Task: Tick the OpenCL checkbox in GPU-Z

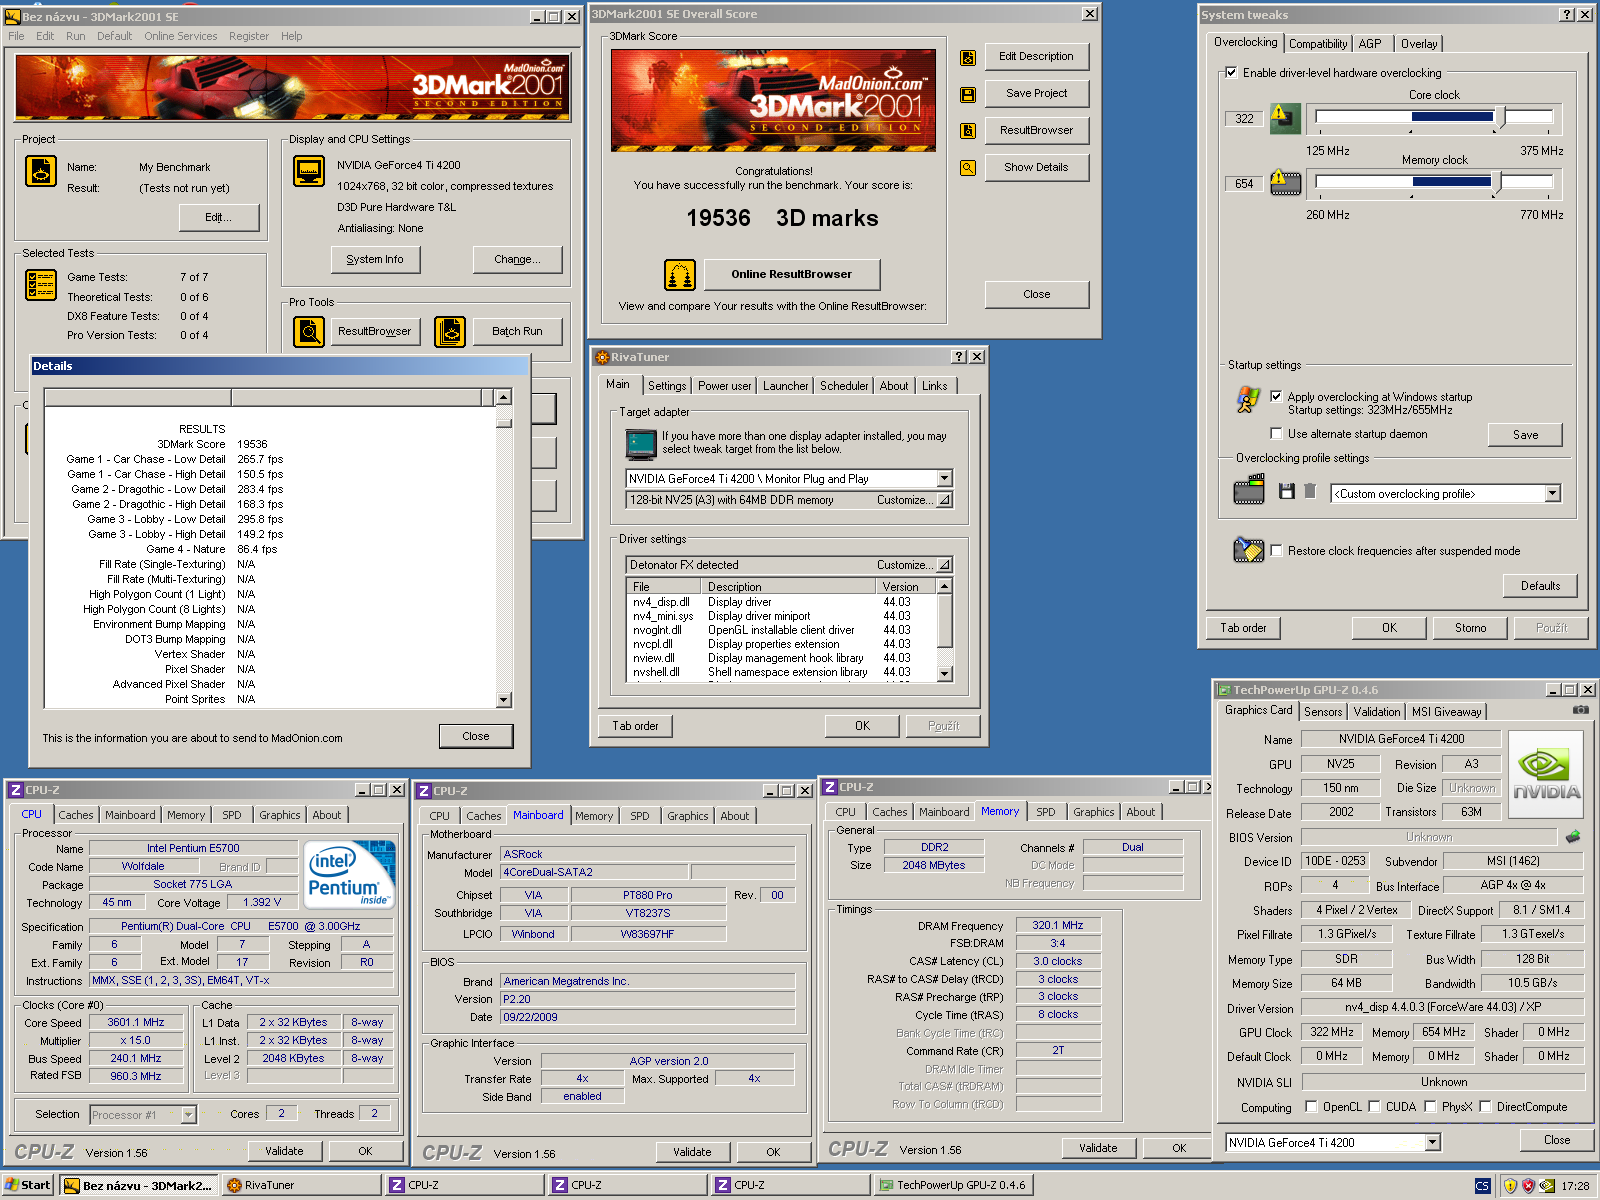Action: click(1311, 1106)
